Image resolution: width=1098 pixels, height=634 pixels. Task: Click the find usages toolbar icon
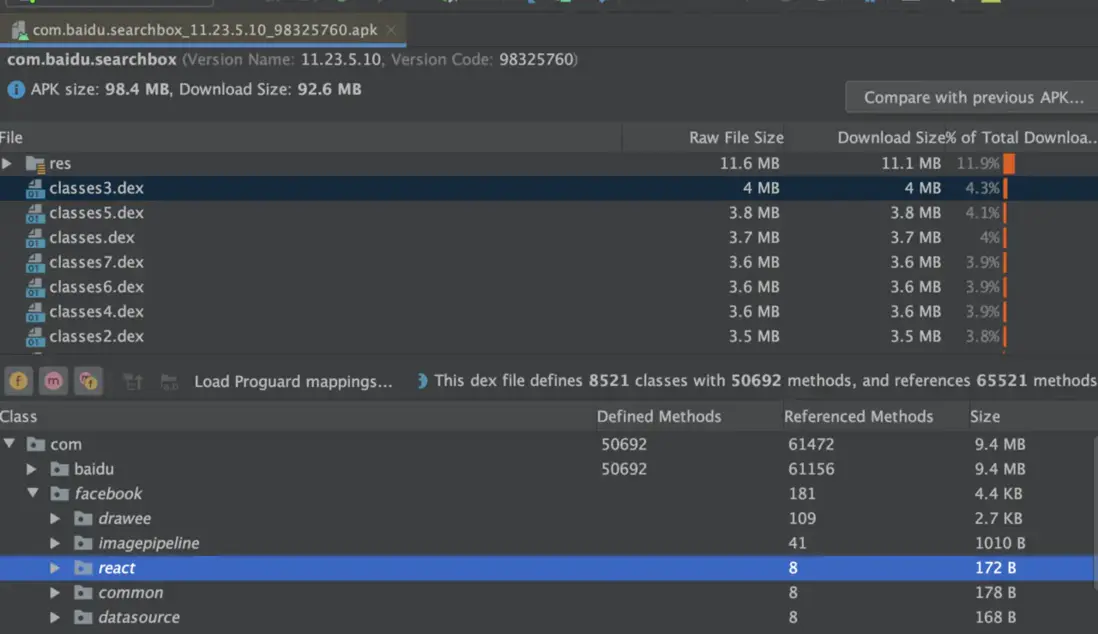pyautogui.click(x=169, y=381)
